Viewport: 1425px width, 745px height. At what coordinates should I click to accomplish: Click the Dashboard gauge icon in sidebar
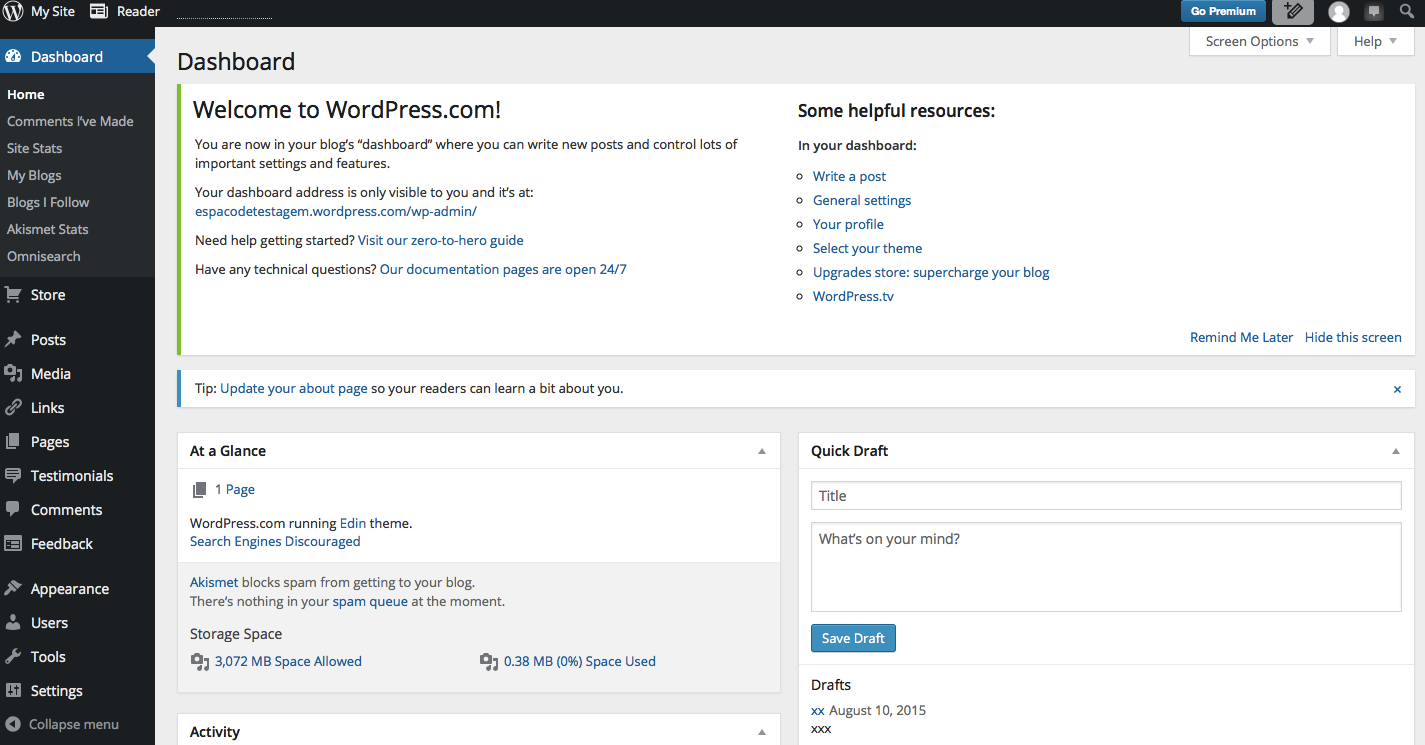click(13, 57)
